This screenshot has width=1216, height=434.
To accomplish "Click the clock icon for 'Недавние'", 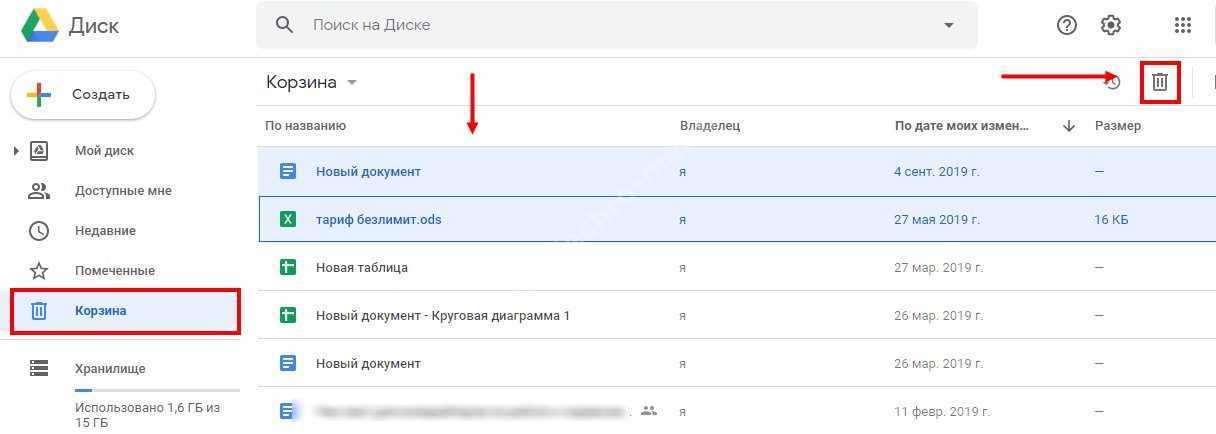I will click(x=39, y=231).
